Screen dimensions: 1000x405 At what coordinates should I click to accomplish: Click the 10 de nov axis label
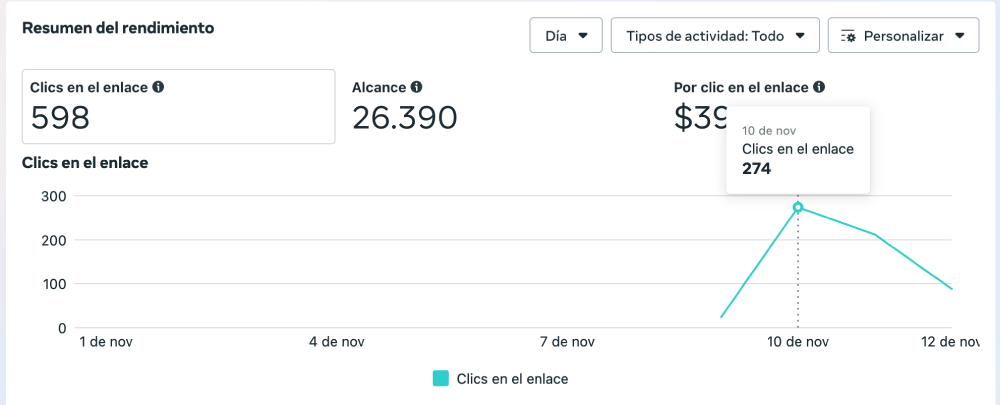(x=798, y=342)
